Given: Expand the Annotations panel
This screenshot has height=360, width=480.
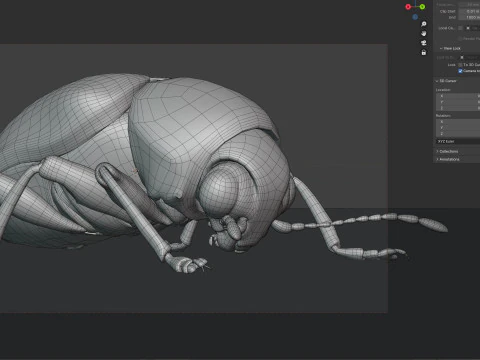Looking at the screenshot, I should (448, 159).
